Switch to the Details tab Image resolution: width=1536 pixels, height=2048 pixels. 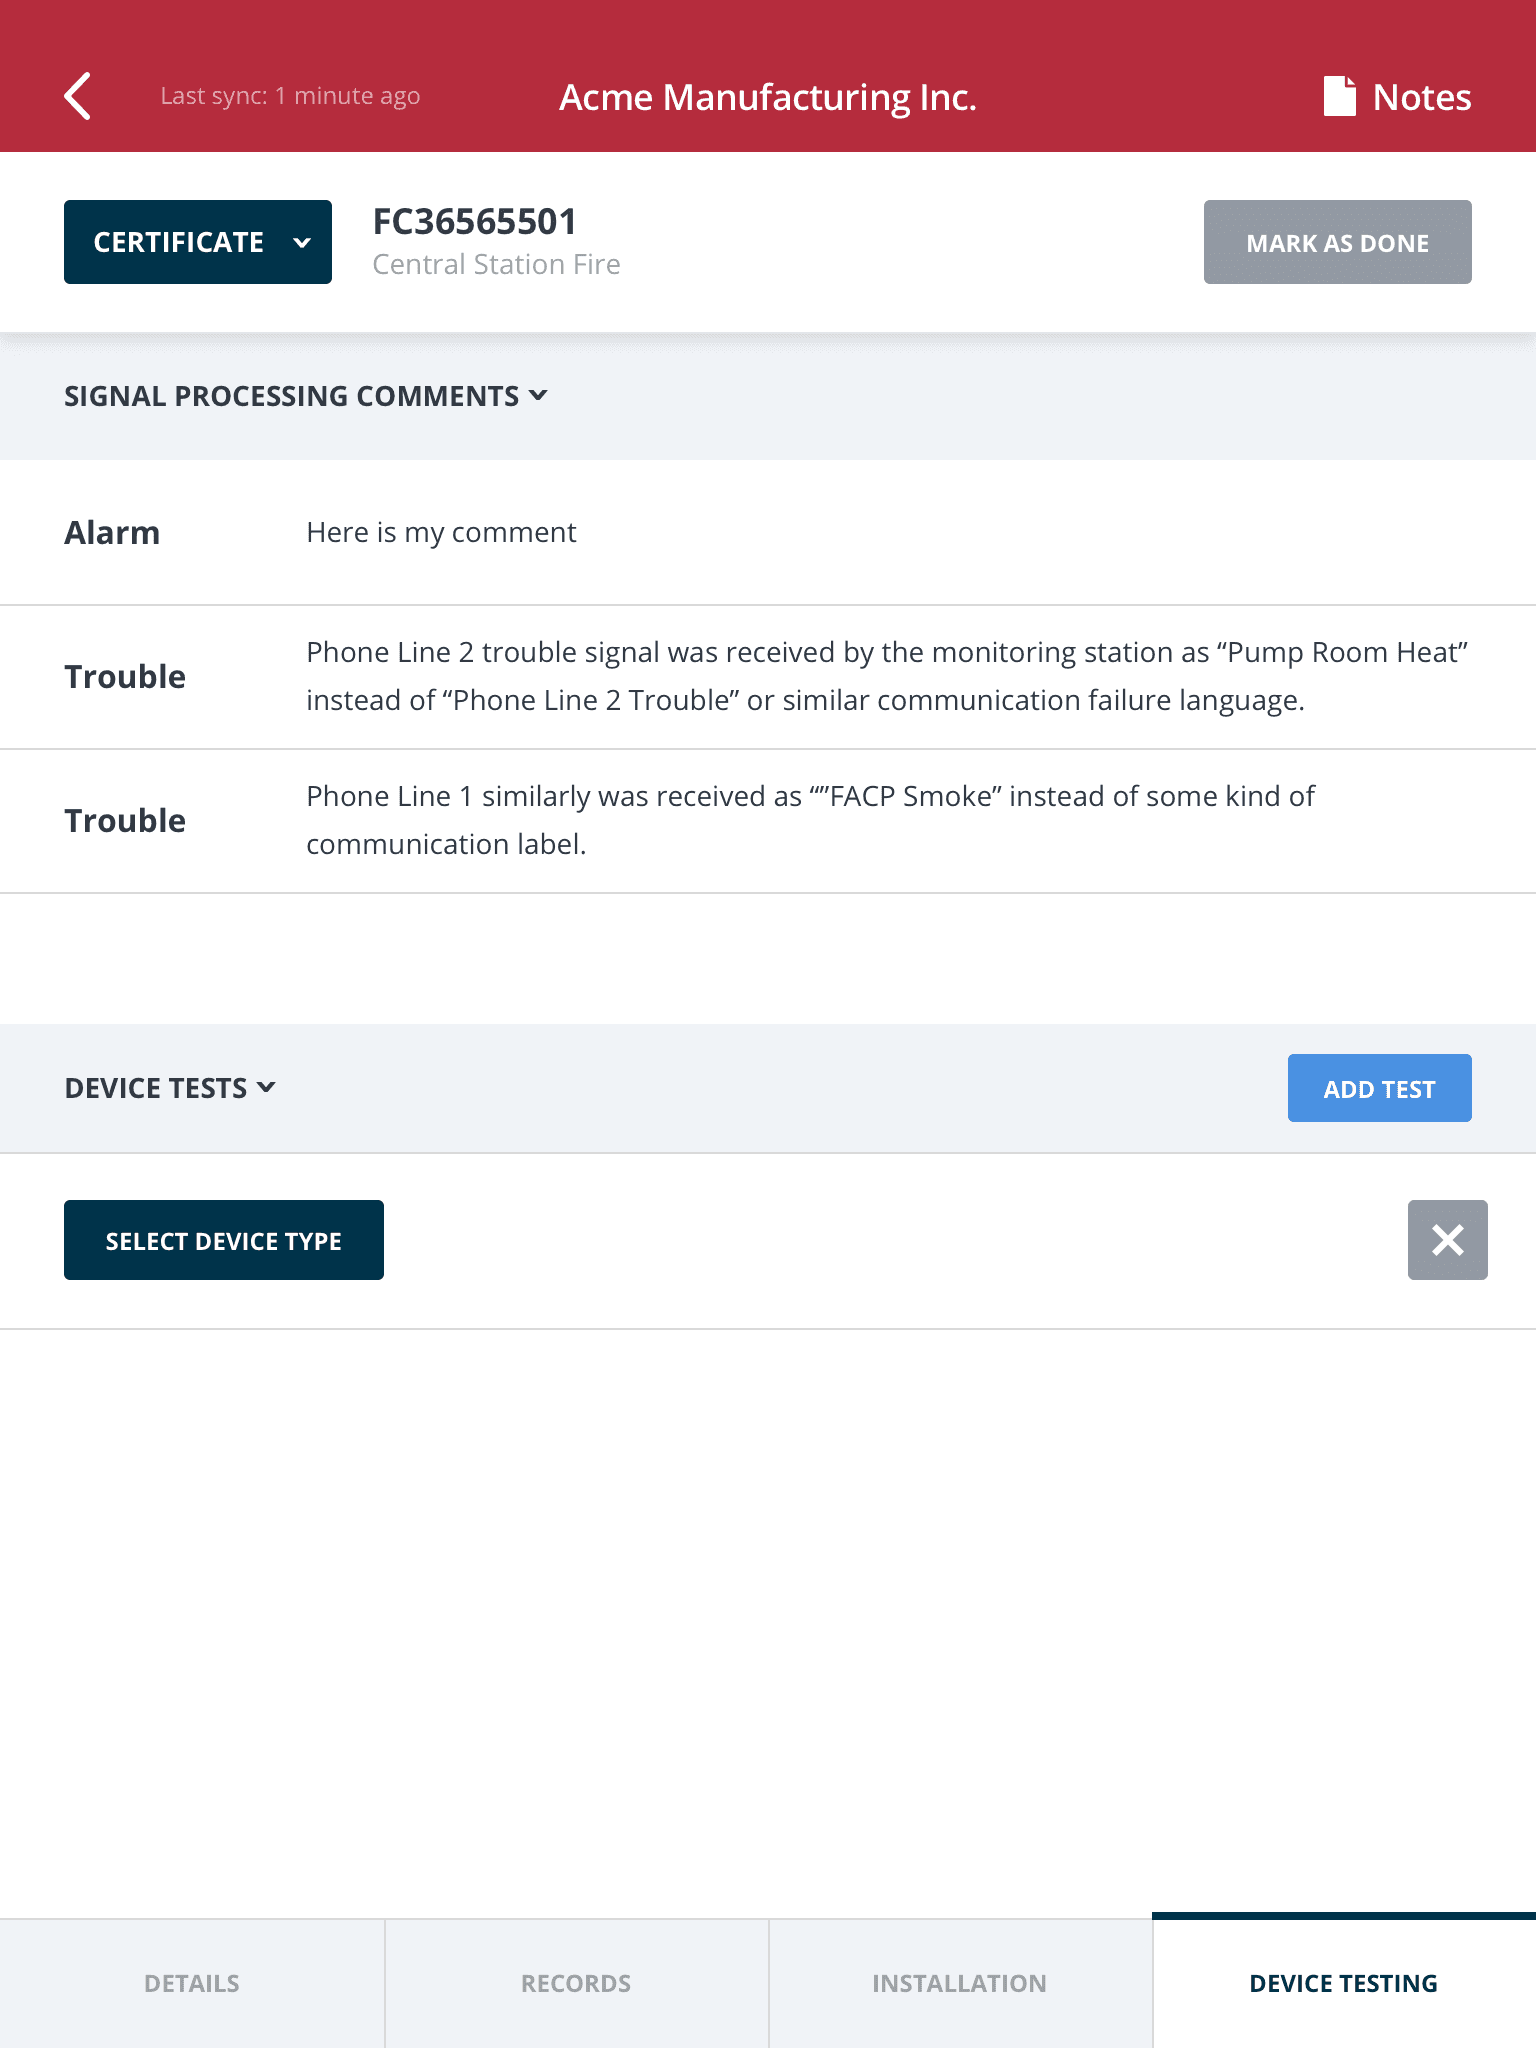pos(190,1983)
